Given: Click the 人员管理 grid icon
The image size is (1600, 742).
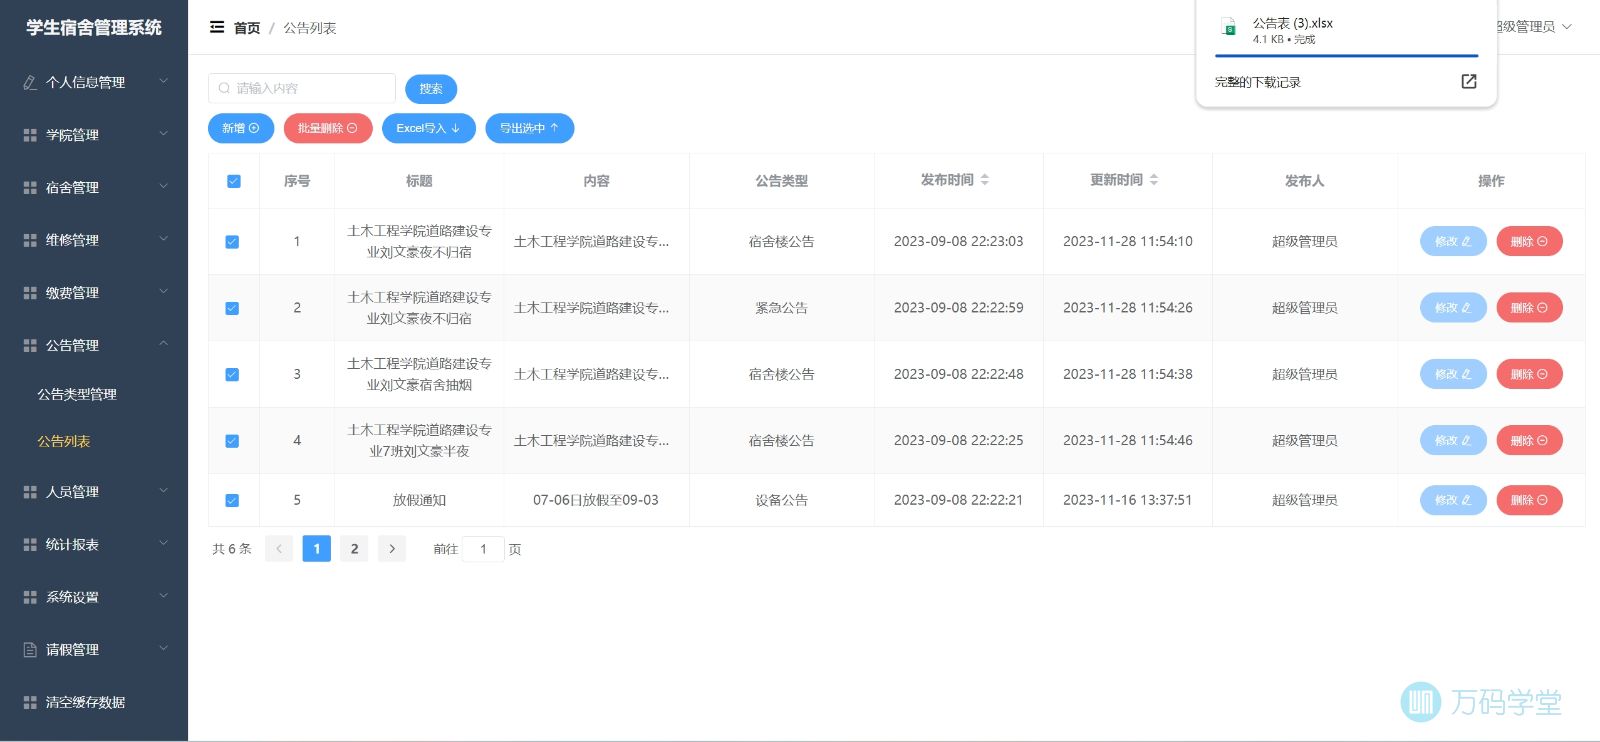Looking at the screenshot, I should tap(30, 492).
